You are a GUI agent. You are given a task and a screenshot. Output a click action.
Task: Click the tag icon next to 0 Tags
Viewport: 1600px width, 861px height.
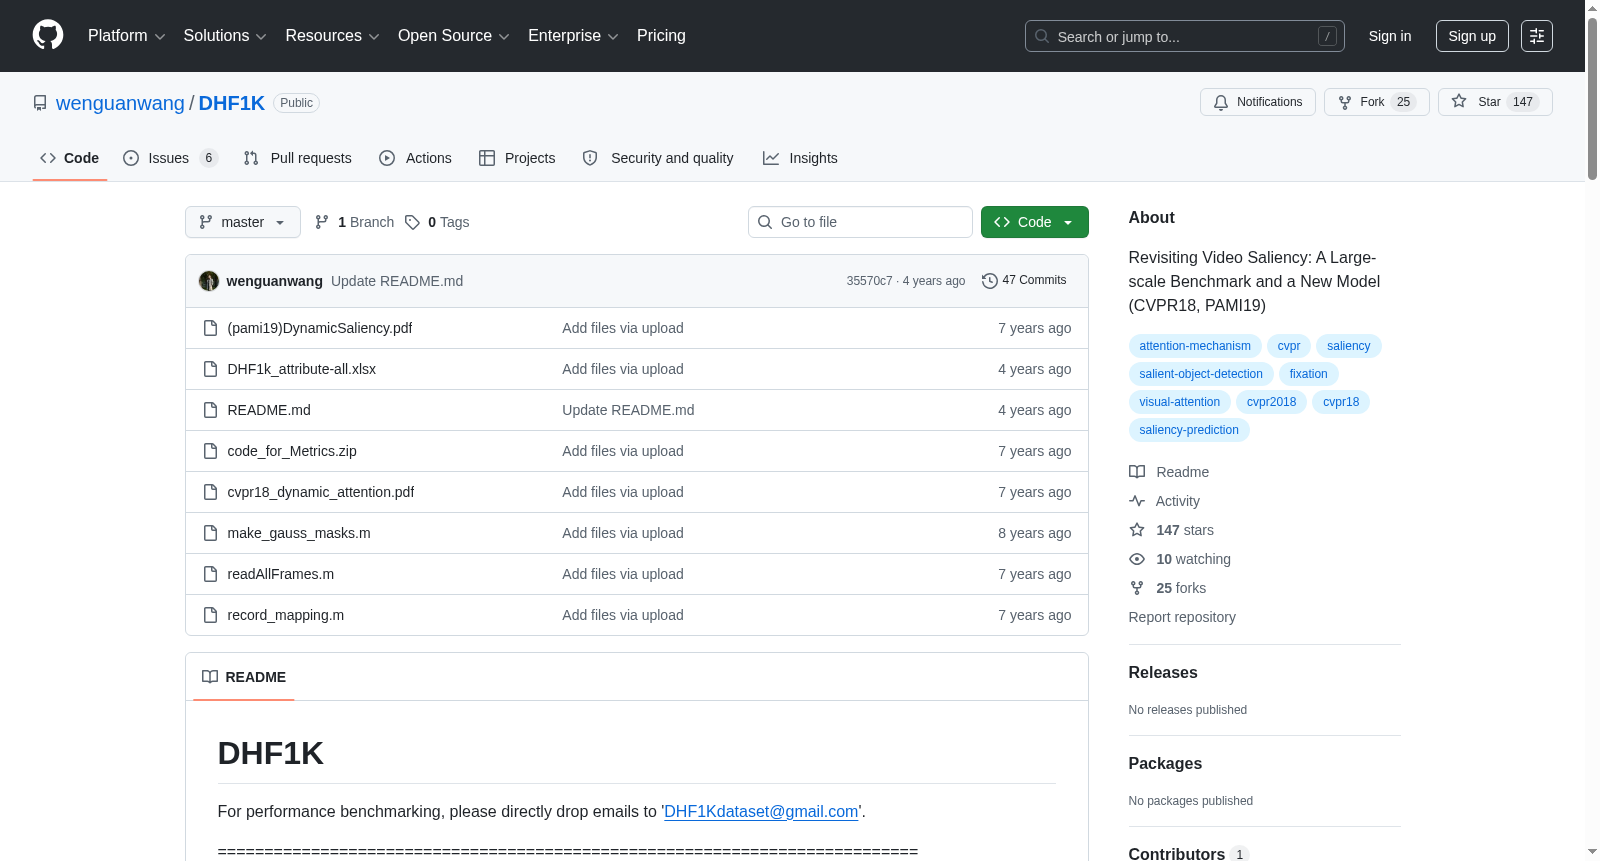[x=412, y=222]
